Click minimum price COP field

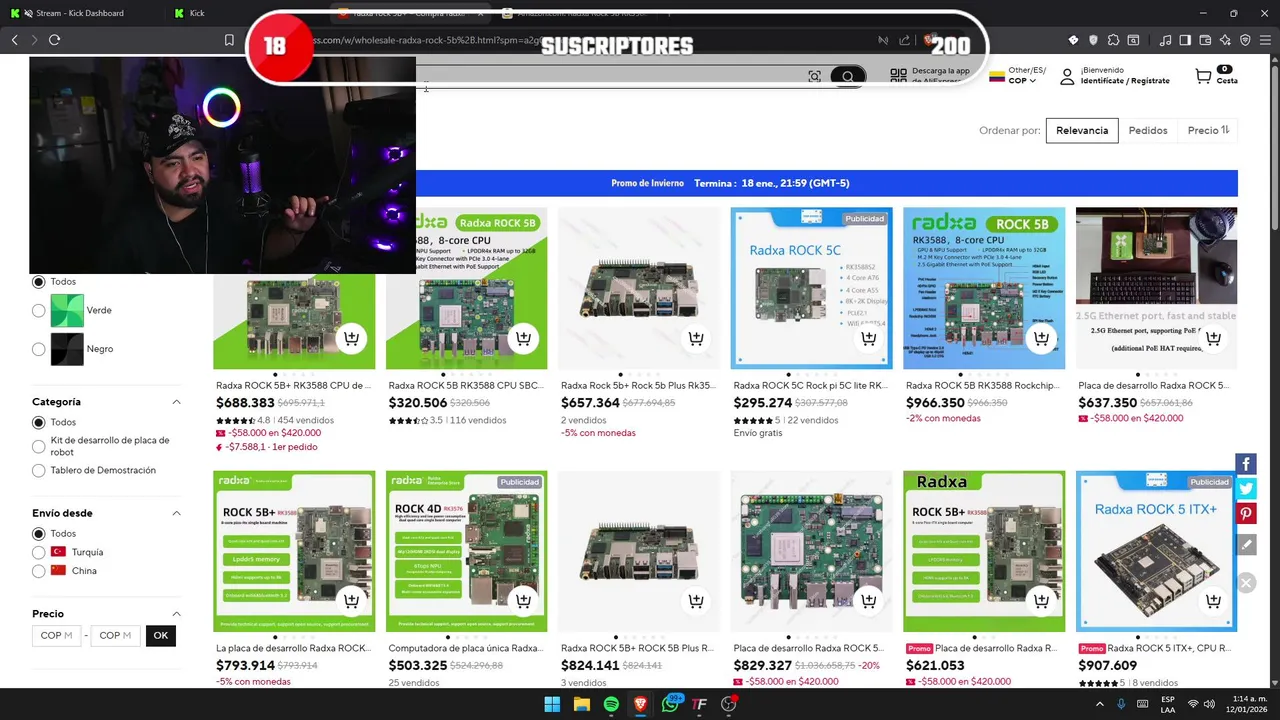pos(56,636)
